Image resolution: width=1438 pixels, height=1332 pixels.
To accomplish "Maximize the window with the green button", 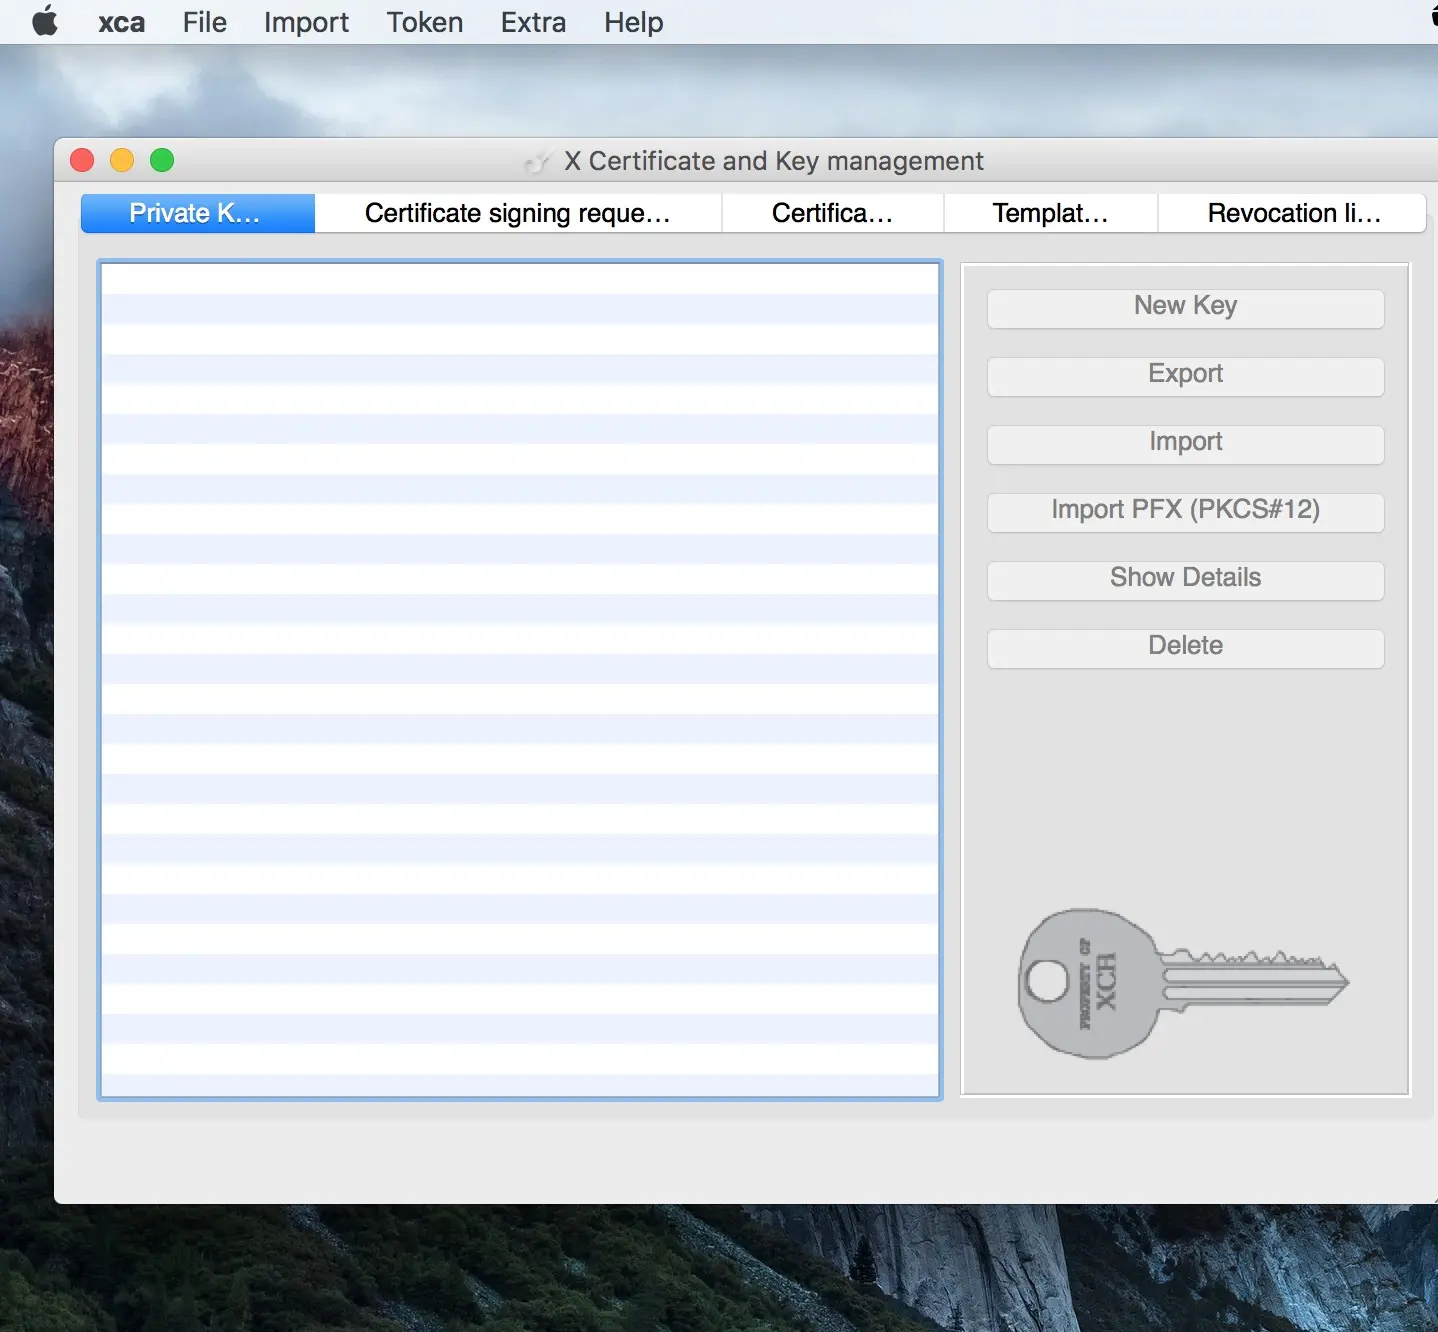I will tap(162, 160).
